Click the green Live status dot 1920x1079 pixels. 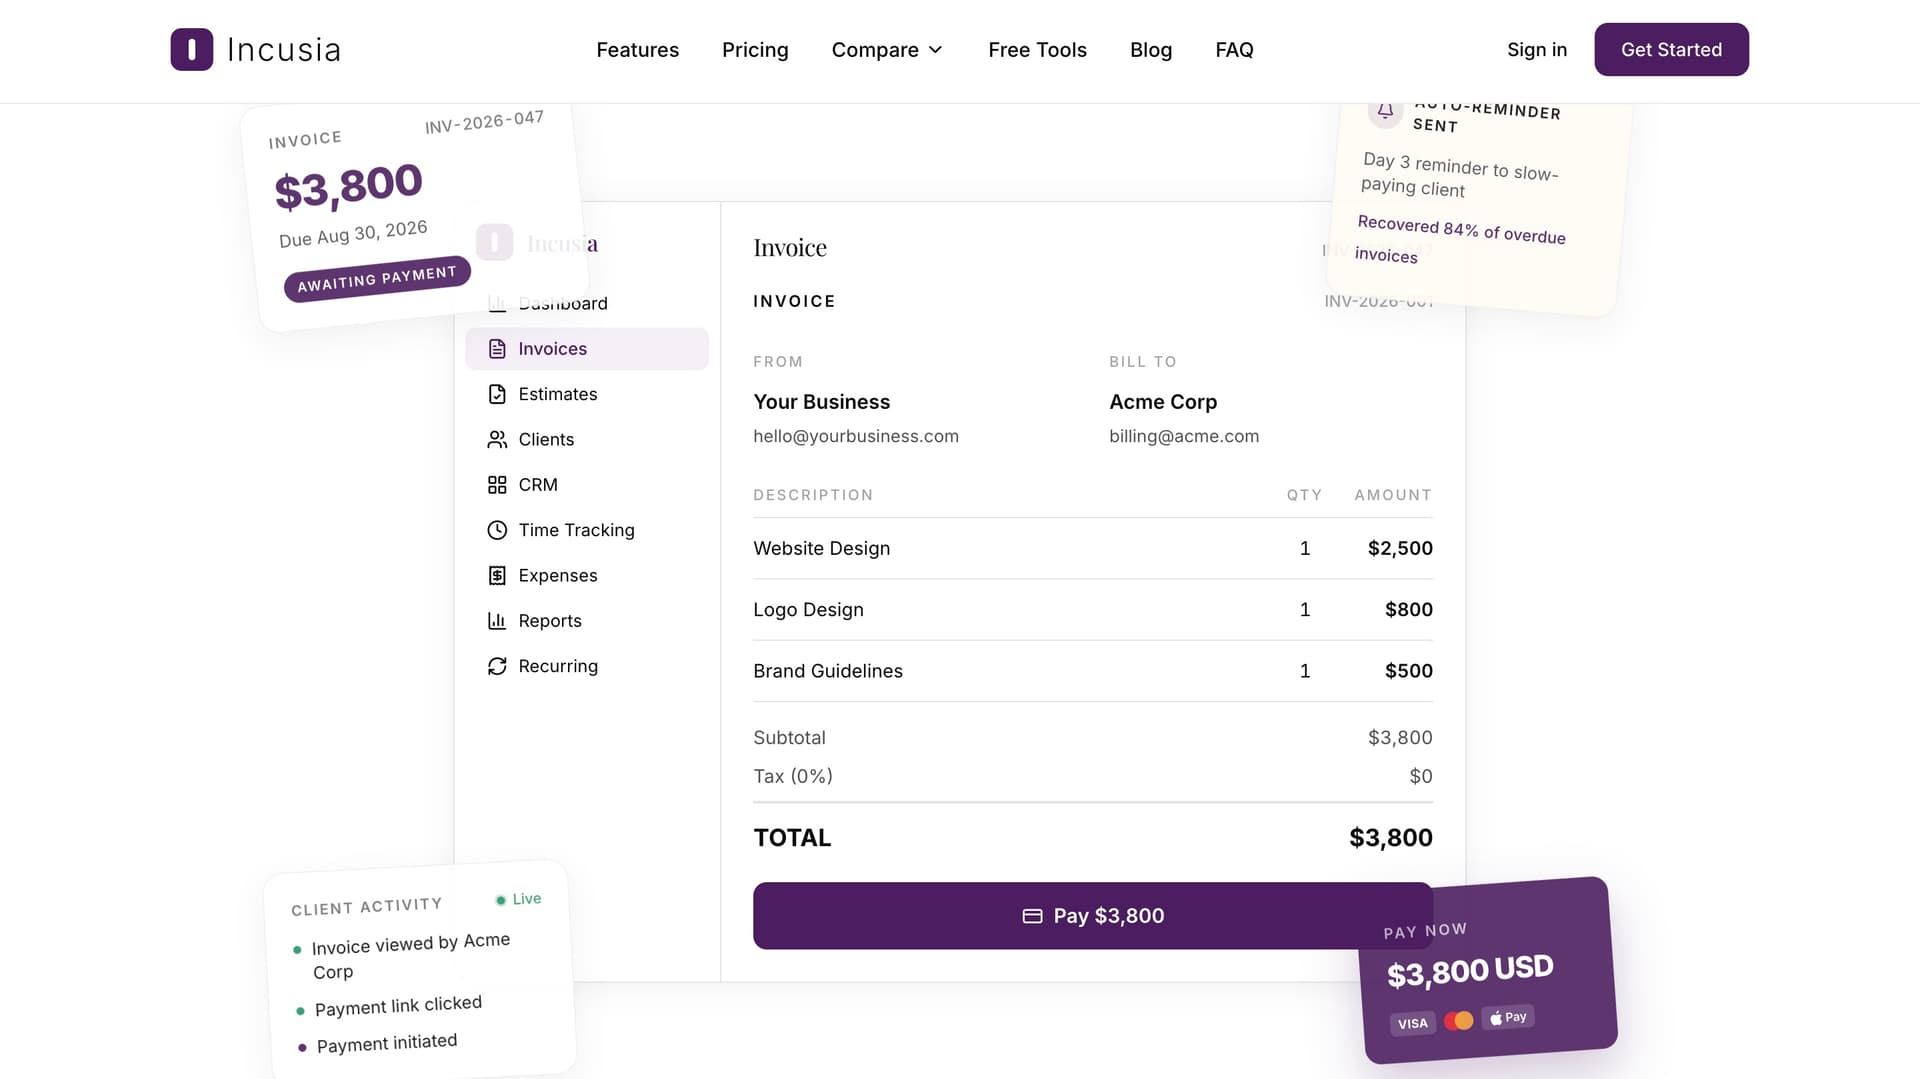tap(501, 900)
